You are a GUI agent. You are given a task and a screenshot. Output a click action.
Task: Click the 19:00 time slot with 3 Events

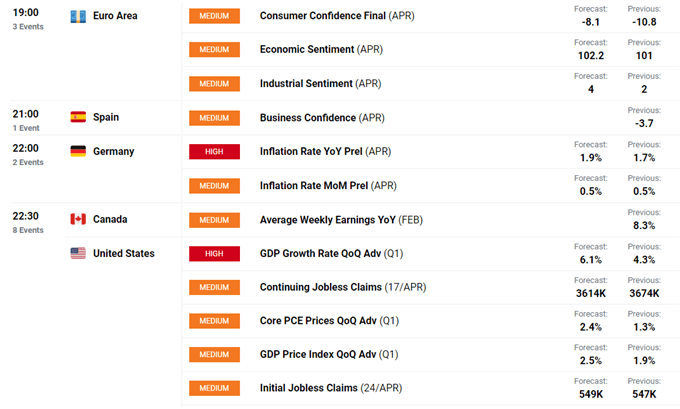(28, 19)
